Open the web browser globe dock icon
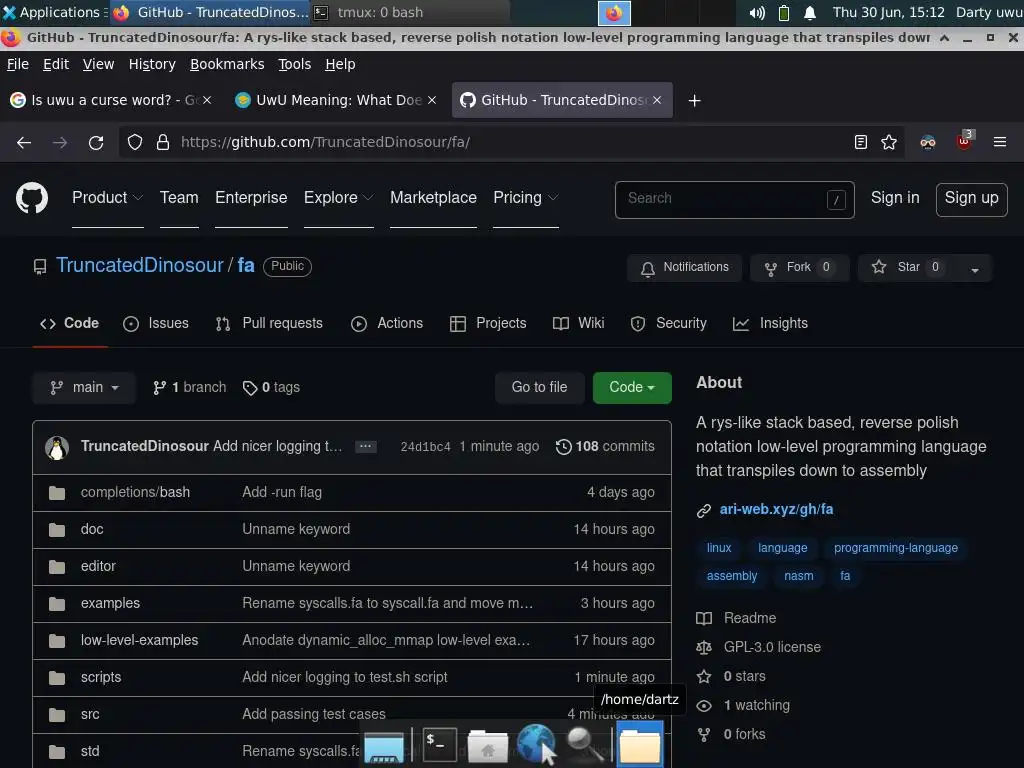The height and width of the screenshot is (768, 1024). [x=536, y=744]
